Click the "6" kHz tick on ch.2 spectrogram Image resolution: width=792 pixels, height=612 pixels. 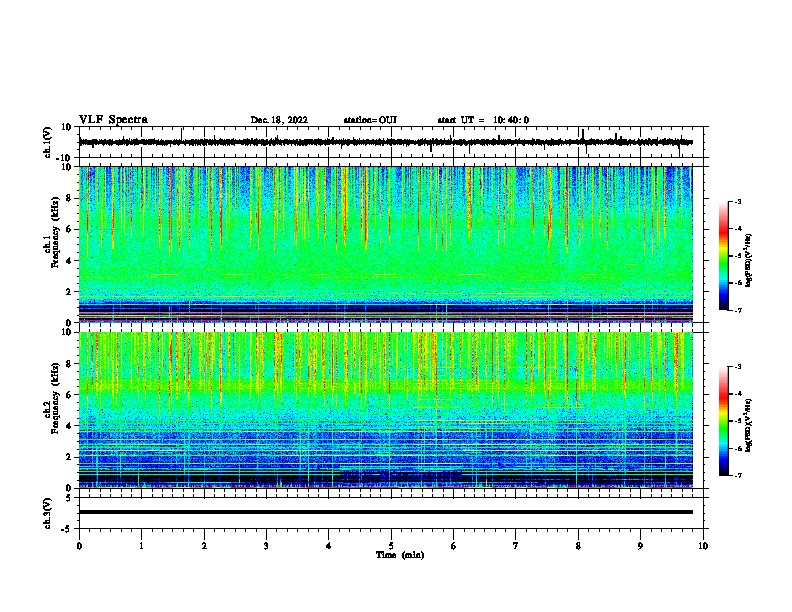pyautogui.click(x=69, y=395)
